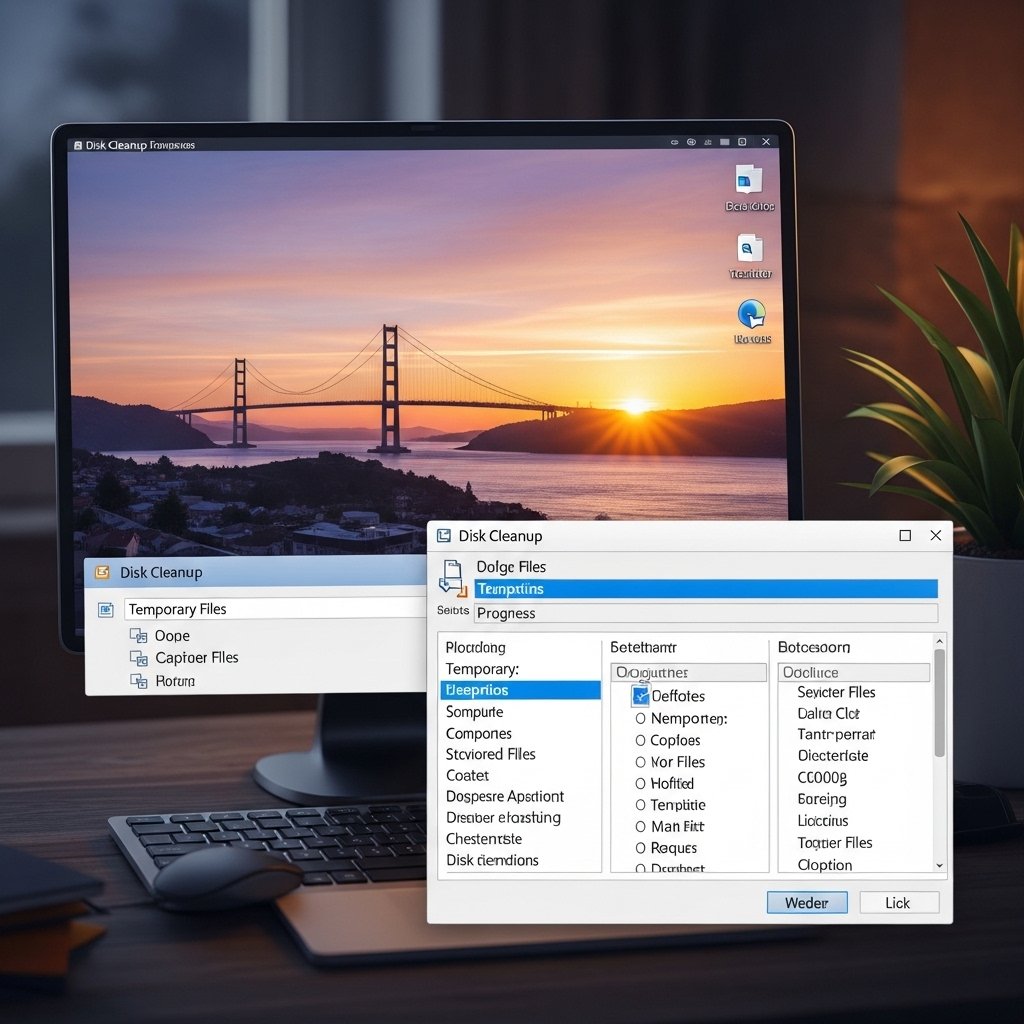Select the Coploes radio button
This screenshot has height=1024, width=1024.
point(641,740)
